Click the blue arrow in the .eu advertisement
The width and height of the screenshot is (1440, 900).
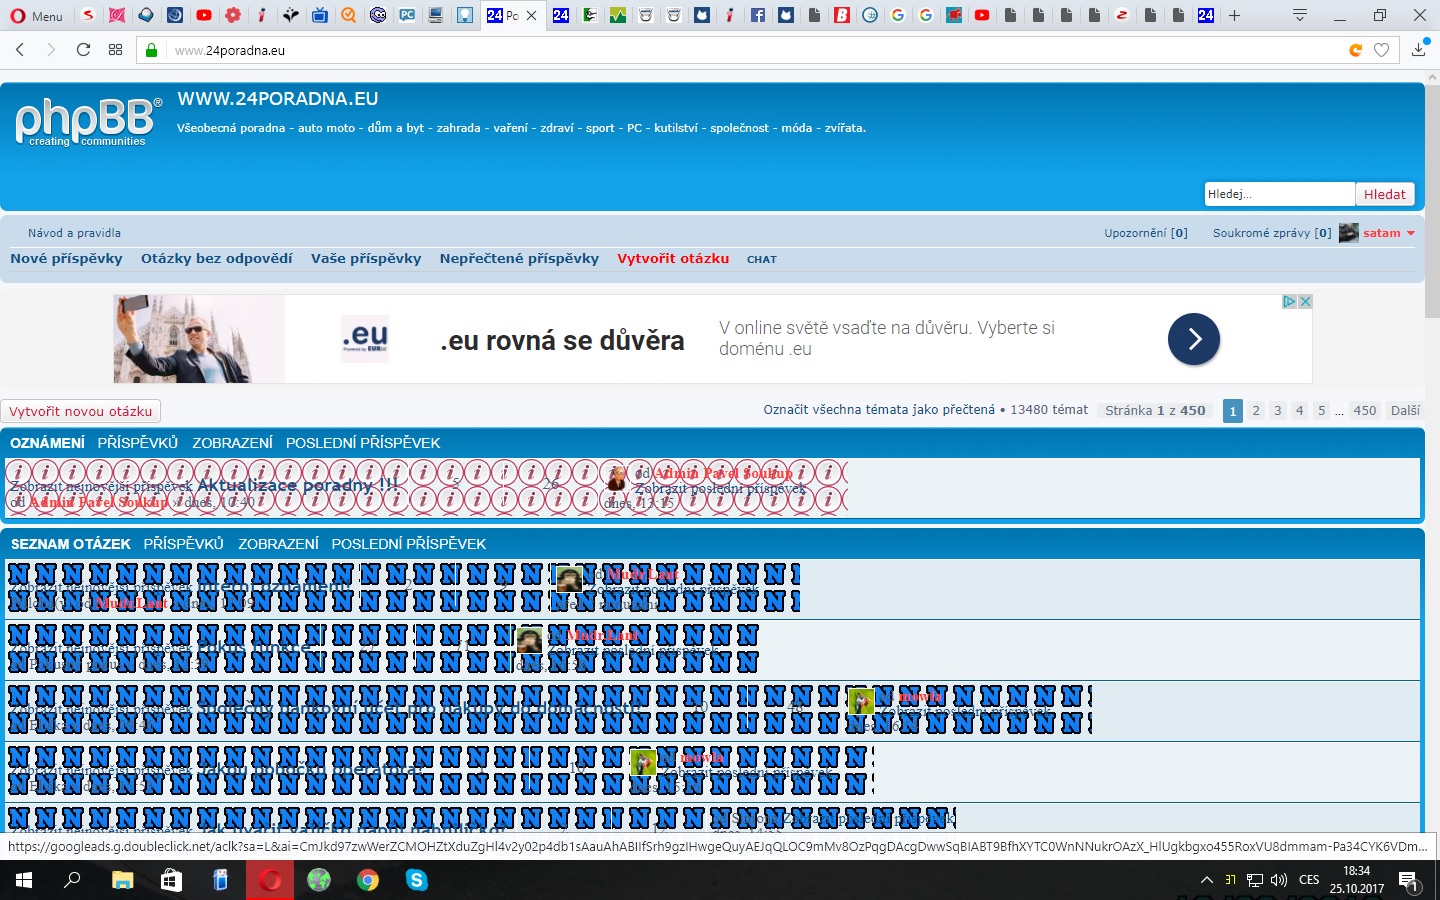(x=1193, y=339)
